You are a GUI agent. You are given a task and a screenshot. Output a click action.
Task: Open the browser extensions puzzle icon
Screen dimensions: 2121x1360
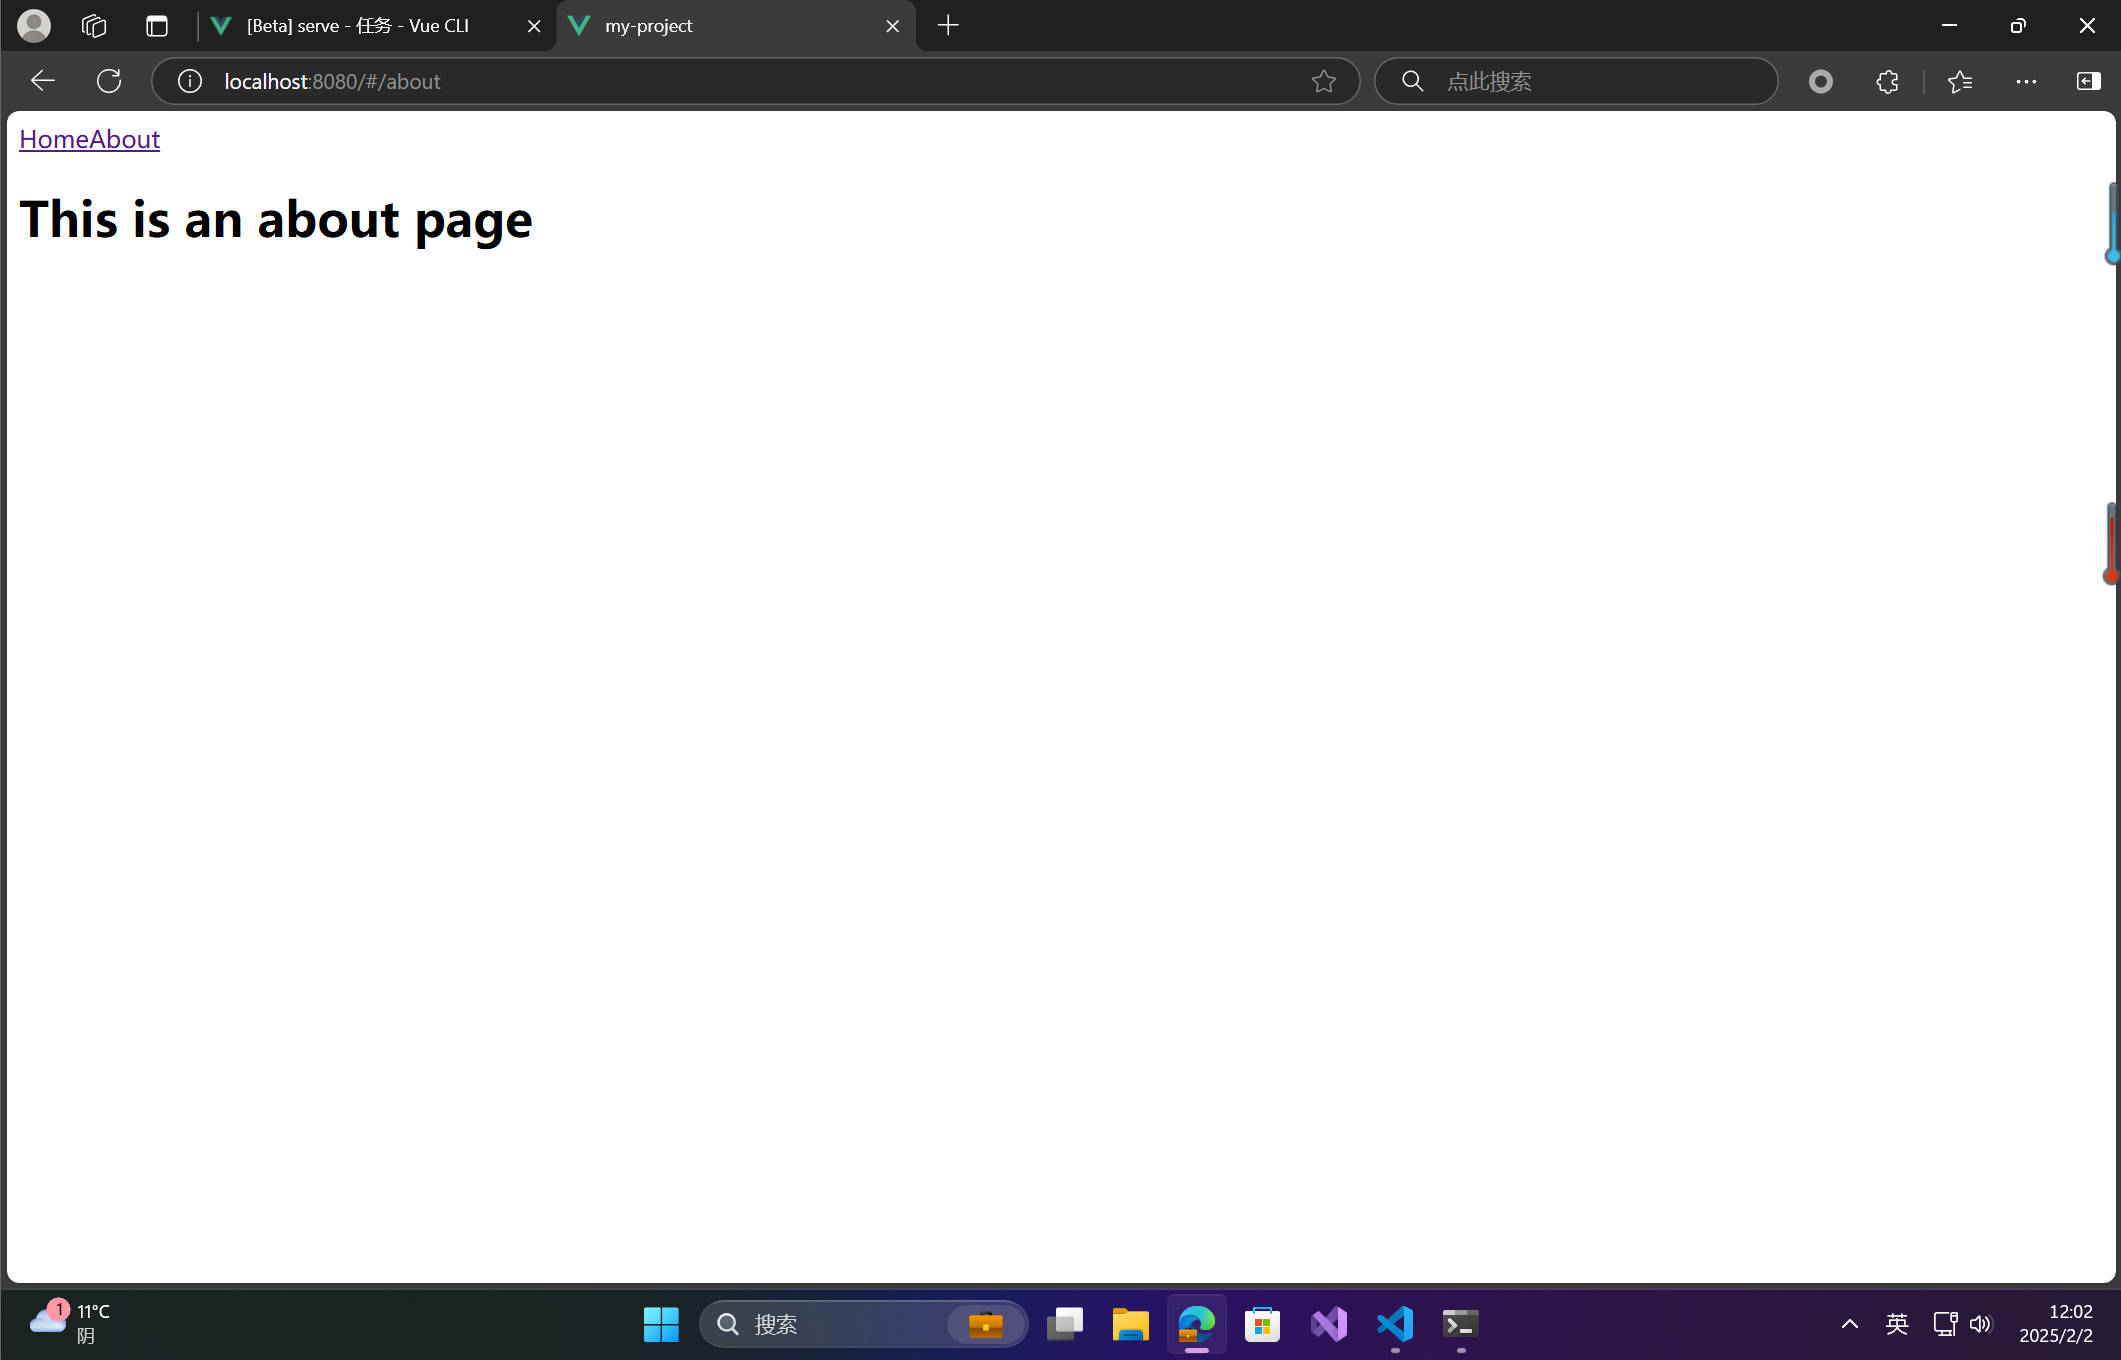coord(1887,81)
